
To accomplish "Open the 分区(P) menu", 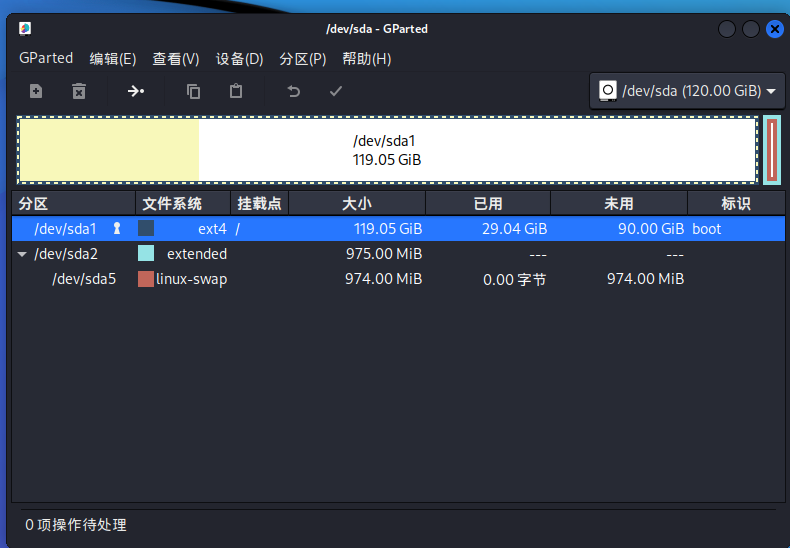I will (x=303, y=59).
